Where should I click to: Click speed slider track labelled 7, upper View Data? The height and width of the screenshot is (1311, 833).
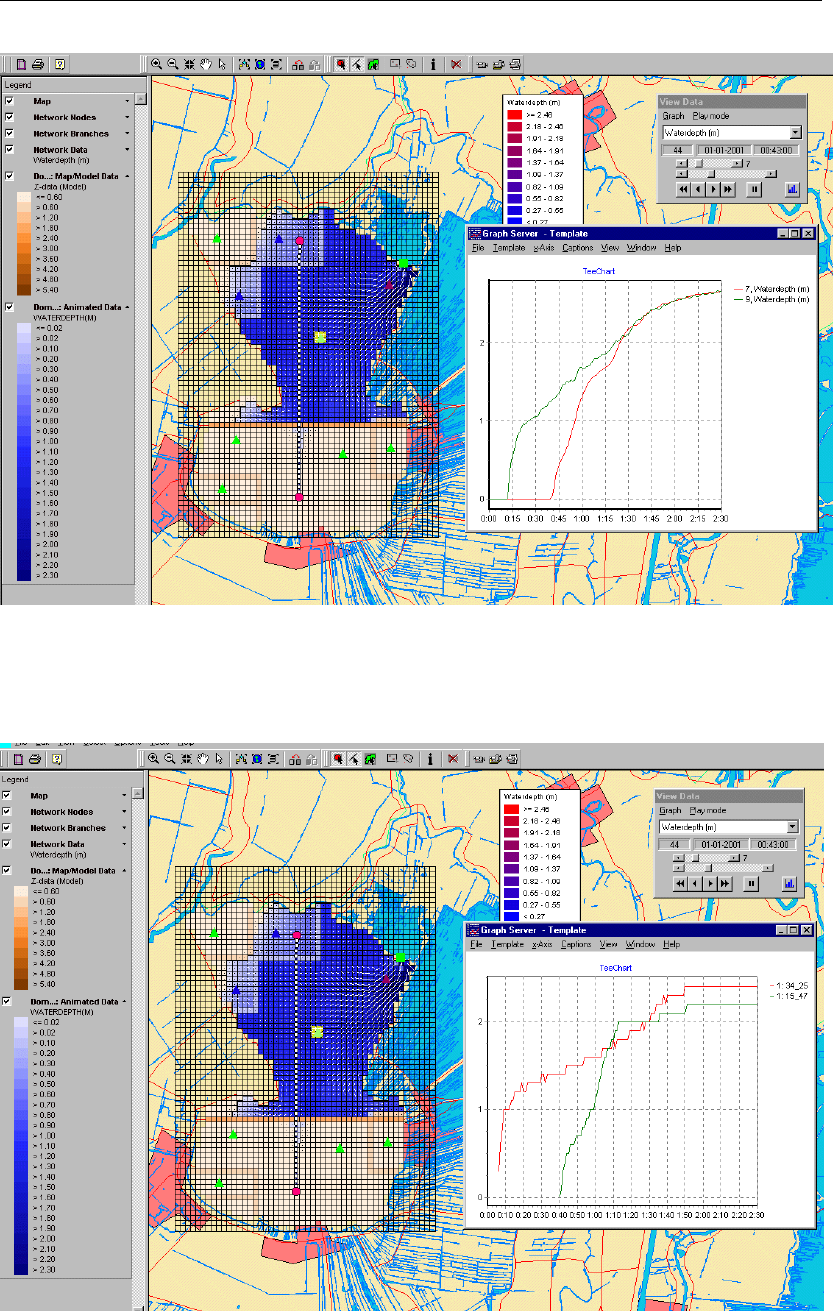(709, 162)
